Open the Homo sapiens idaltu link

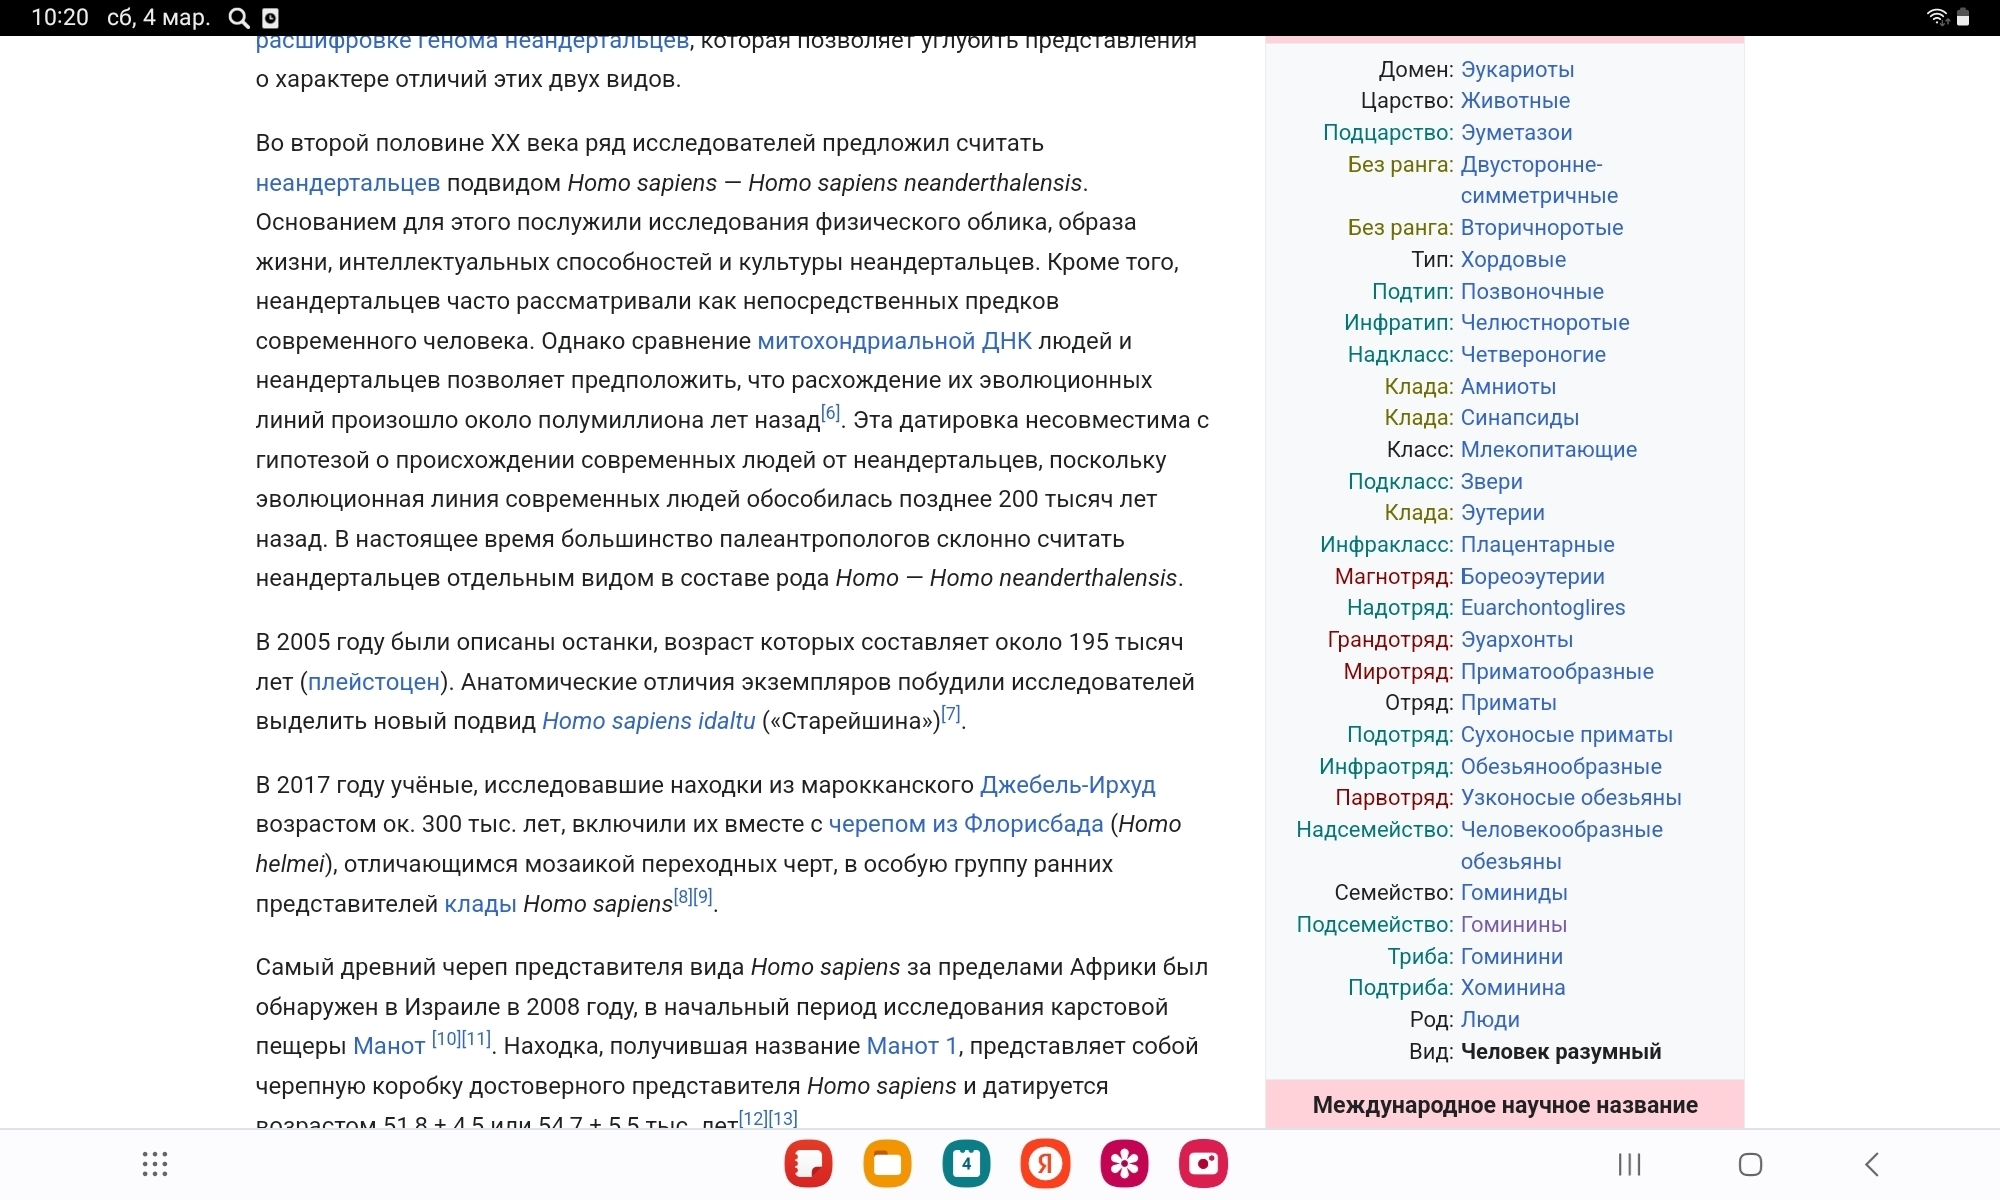[648, 721]
